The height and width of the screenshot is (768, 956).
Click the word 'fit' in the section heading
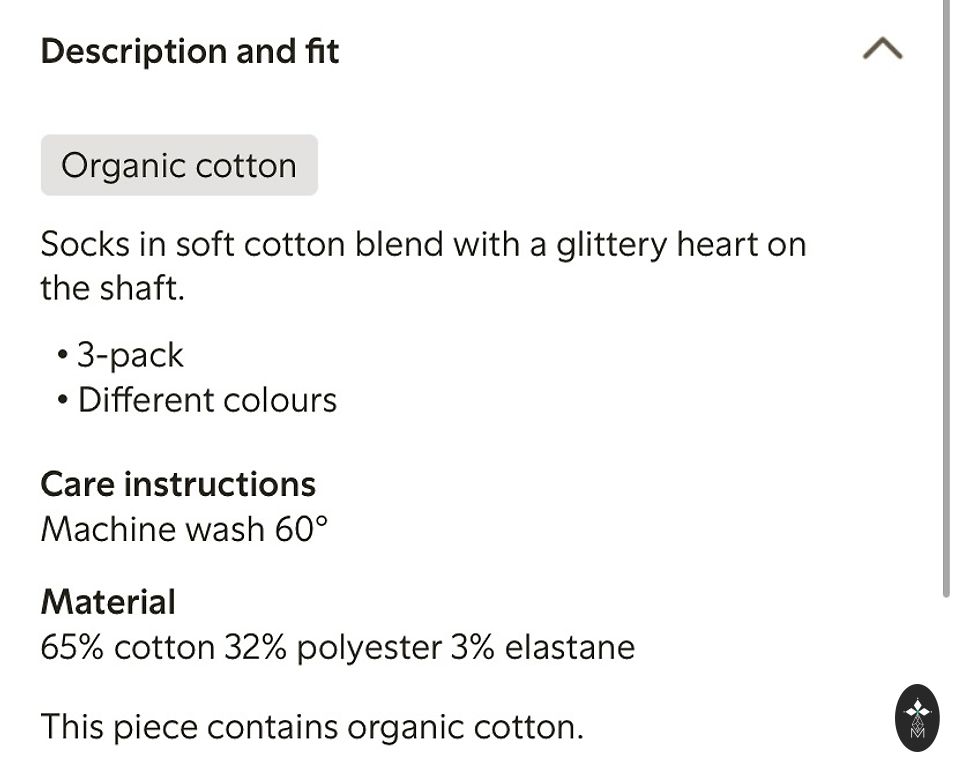coord(322,51)
